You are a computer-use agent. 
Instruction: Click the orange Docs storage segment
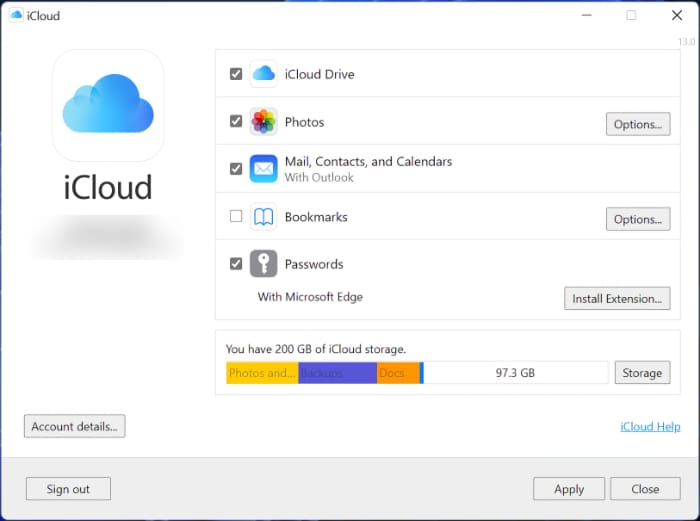(x=398, y=373)
